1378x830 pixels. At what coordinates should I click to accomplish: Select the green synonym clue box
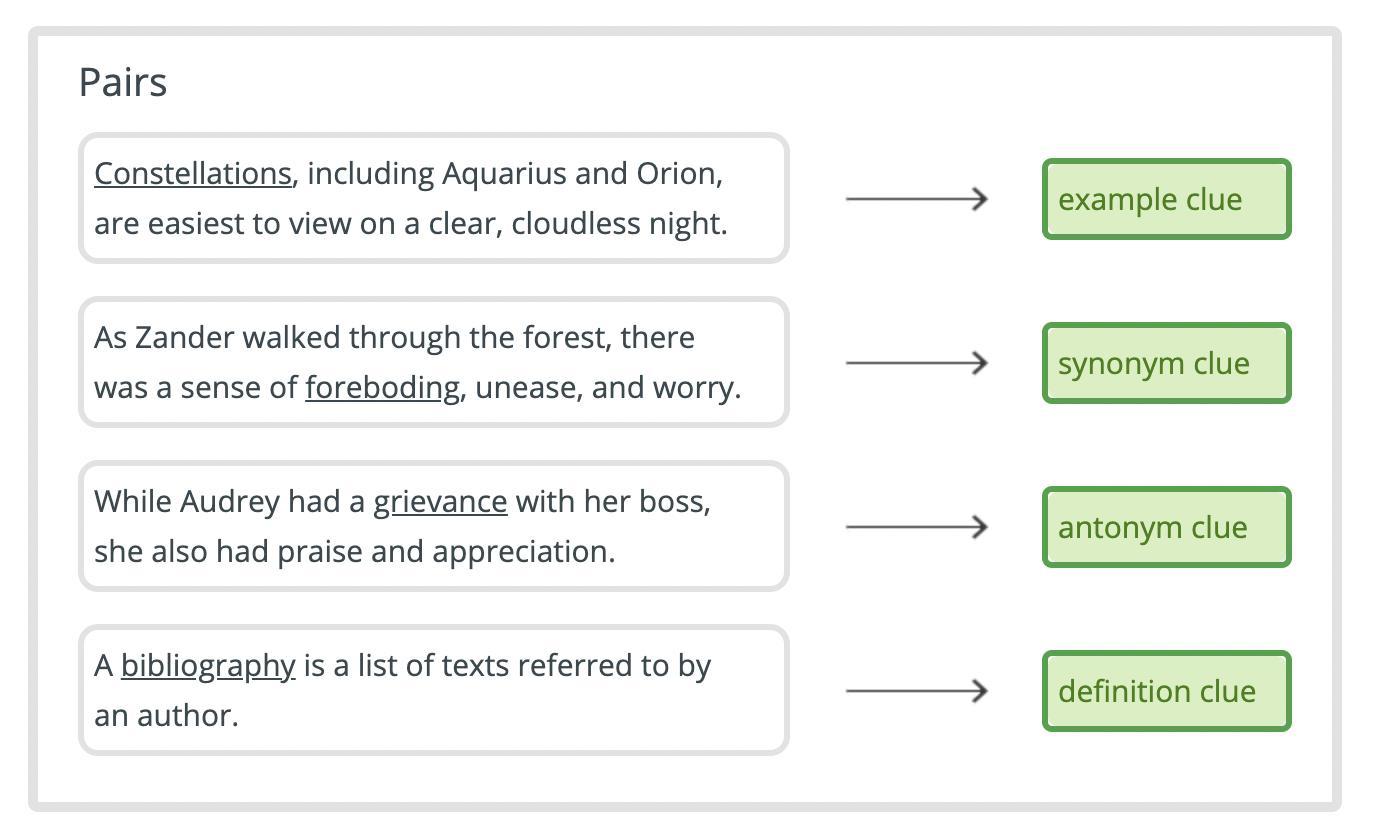tap(1166, 363)
